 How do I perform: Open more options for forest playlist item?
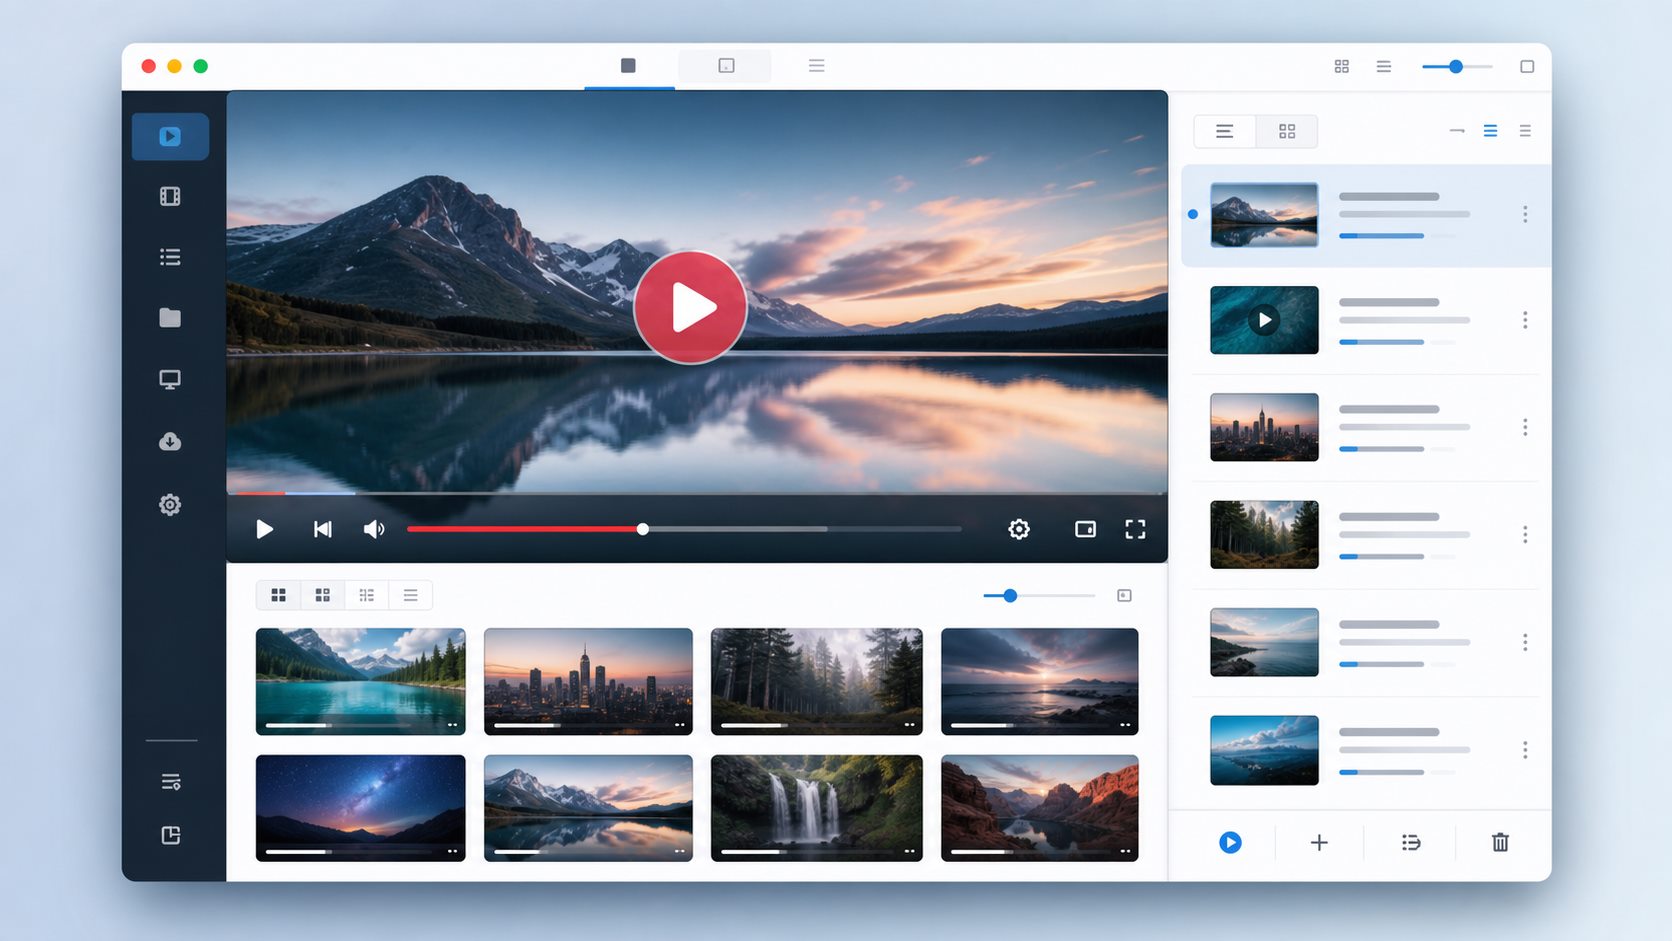(1525, 535)
